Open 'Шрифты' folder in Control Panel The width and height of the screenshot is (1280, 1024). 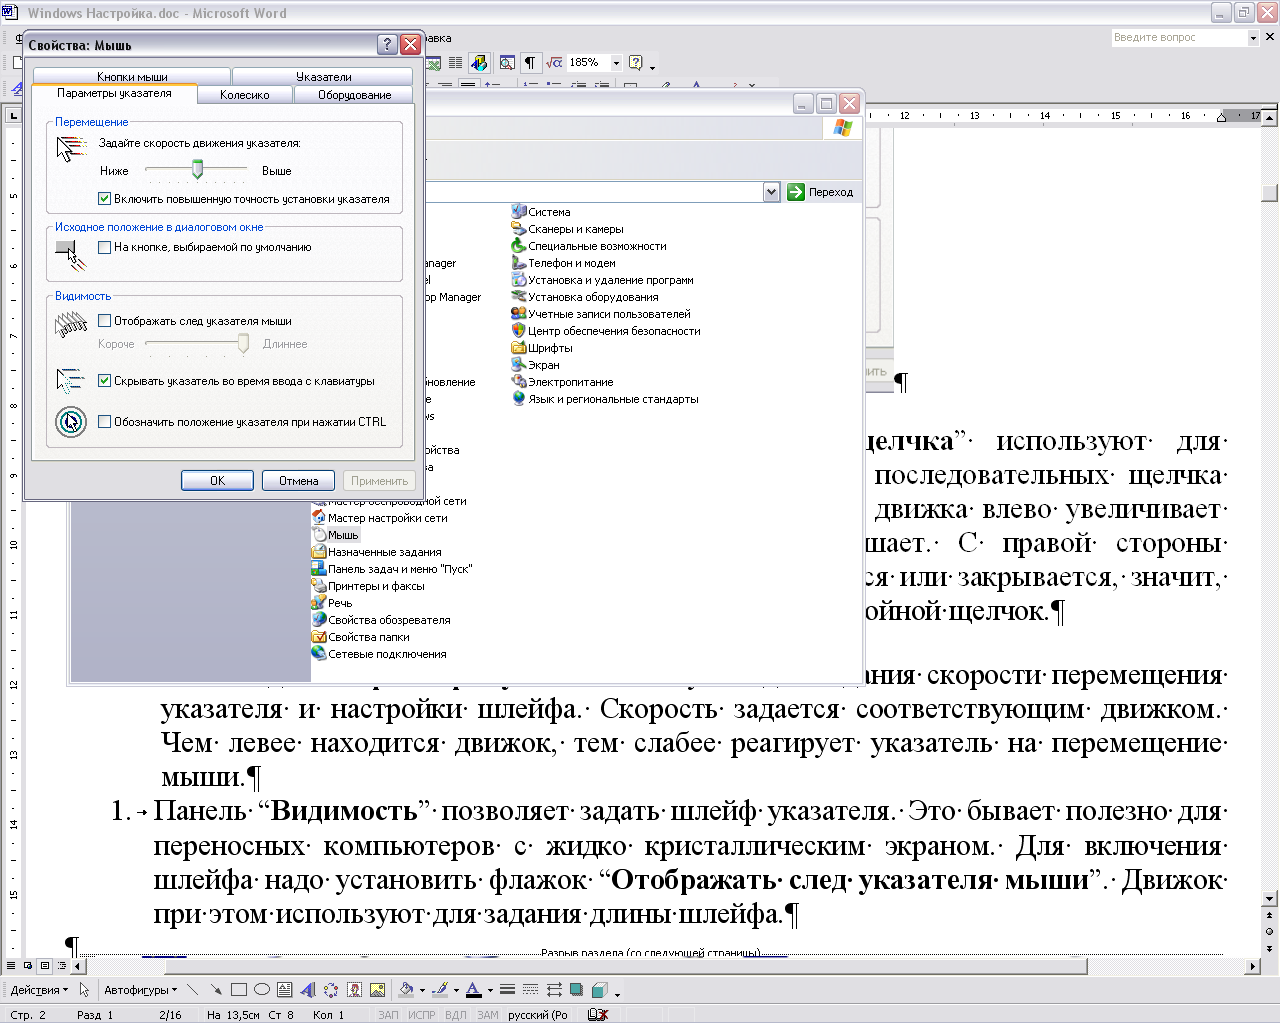point(542,348)
